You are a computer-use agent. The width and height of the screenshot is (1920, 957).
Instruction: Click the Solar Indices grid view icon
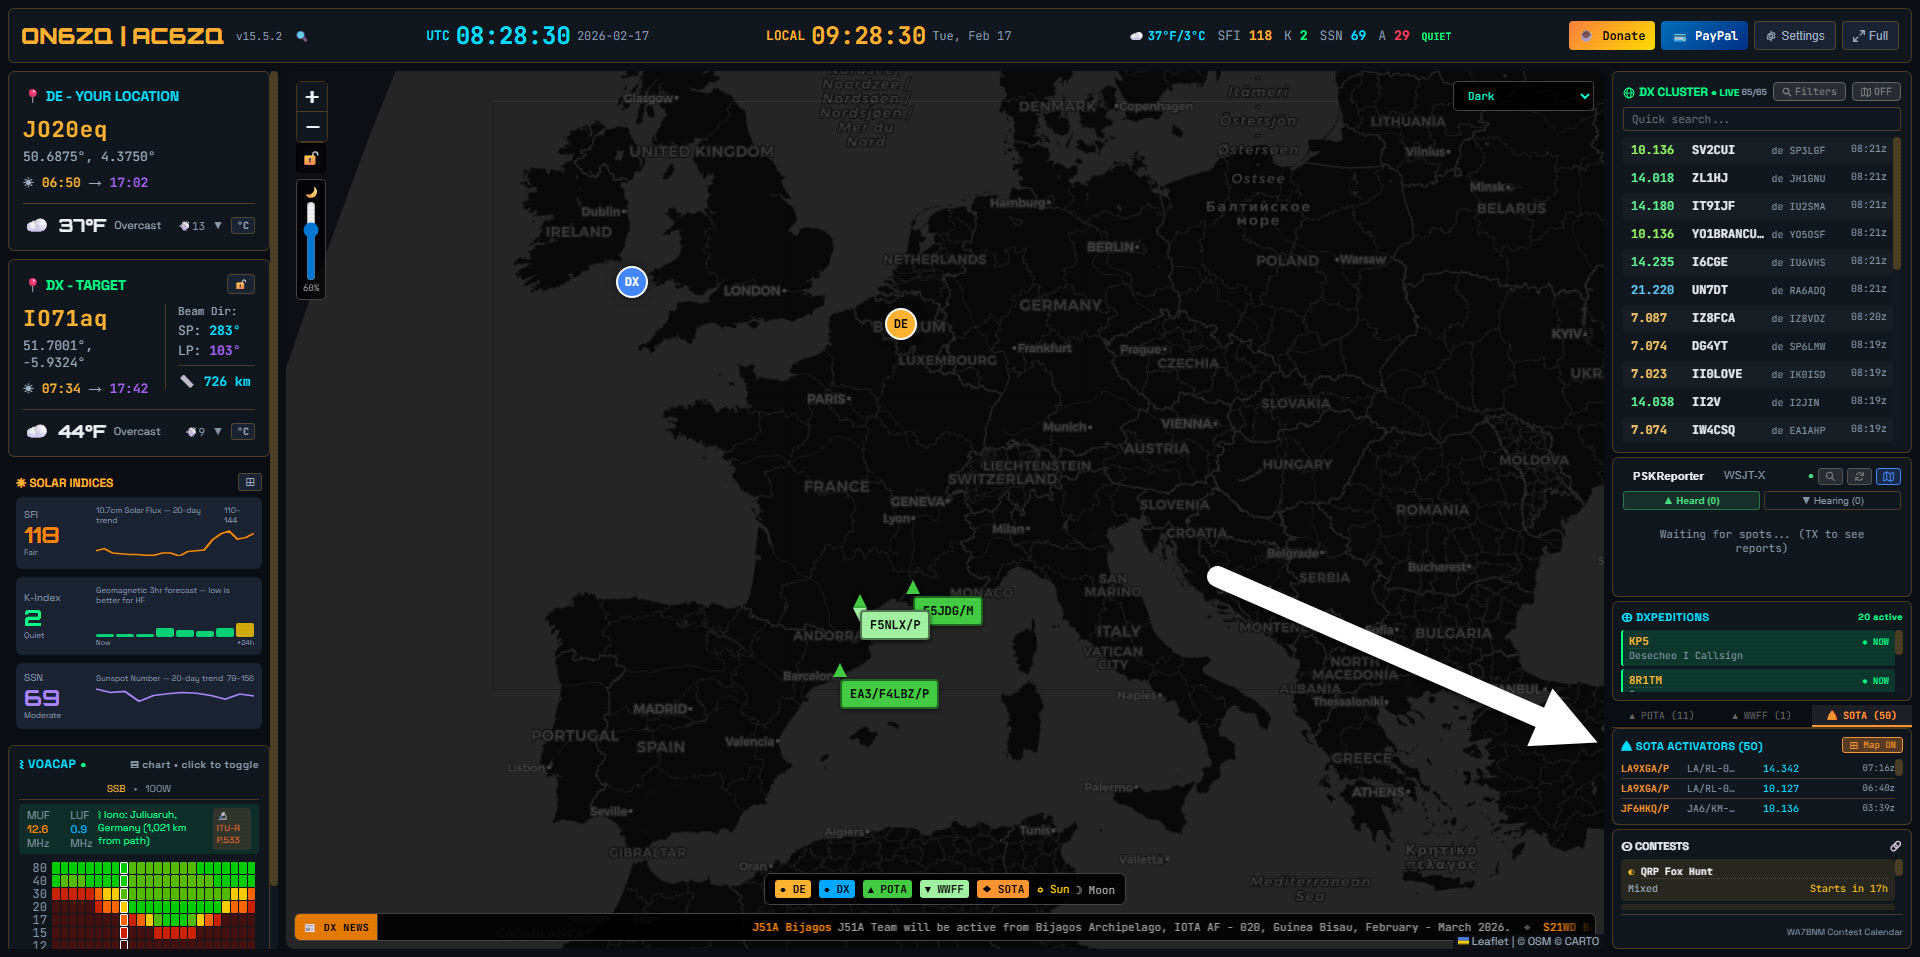250,482
